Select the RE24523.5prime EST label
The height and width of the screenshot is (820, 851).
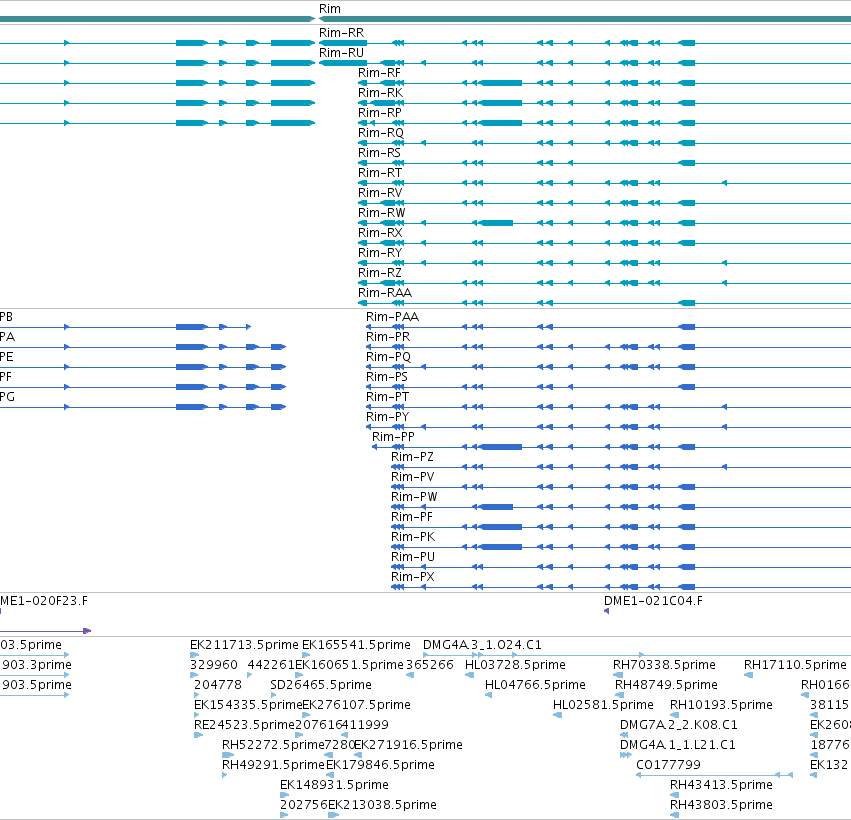(244, 725)
